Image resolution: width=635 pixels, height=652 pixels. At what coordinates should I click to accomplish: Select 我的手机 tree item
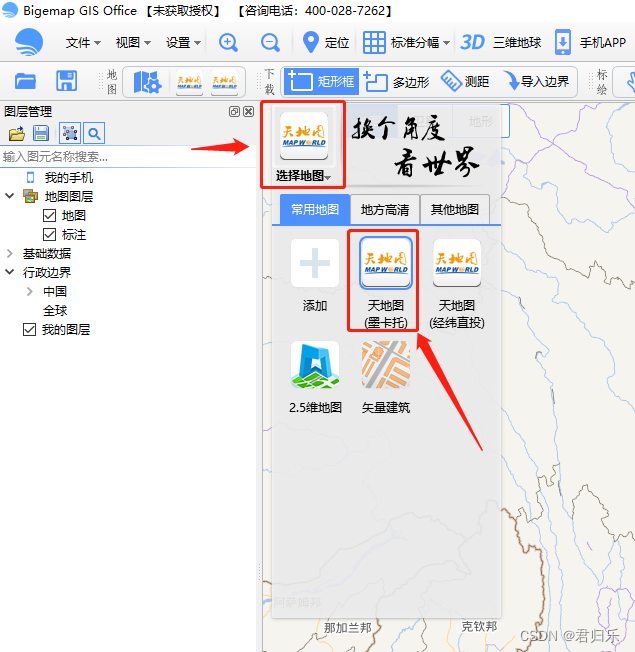[69, 178]
